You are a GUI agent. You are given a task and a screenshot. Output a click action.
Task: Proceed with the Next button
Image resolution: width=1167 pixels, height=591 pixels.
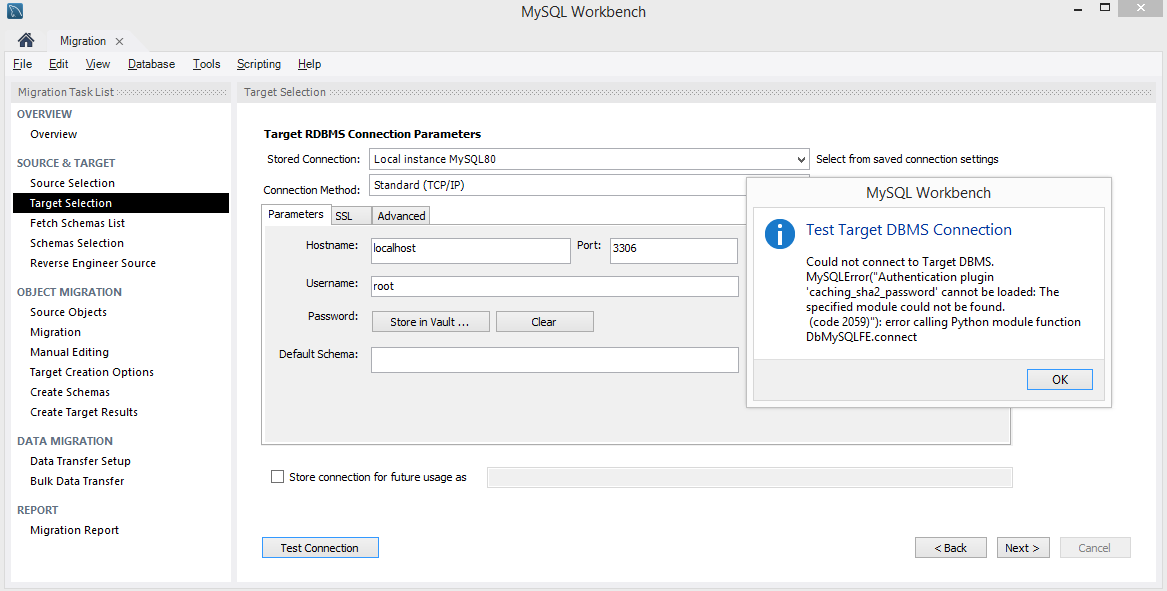(x=1023, y=548)
